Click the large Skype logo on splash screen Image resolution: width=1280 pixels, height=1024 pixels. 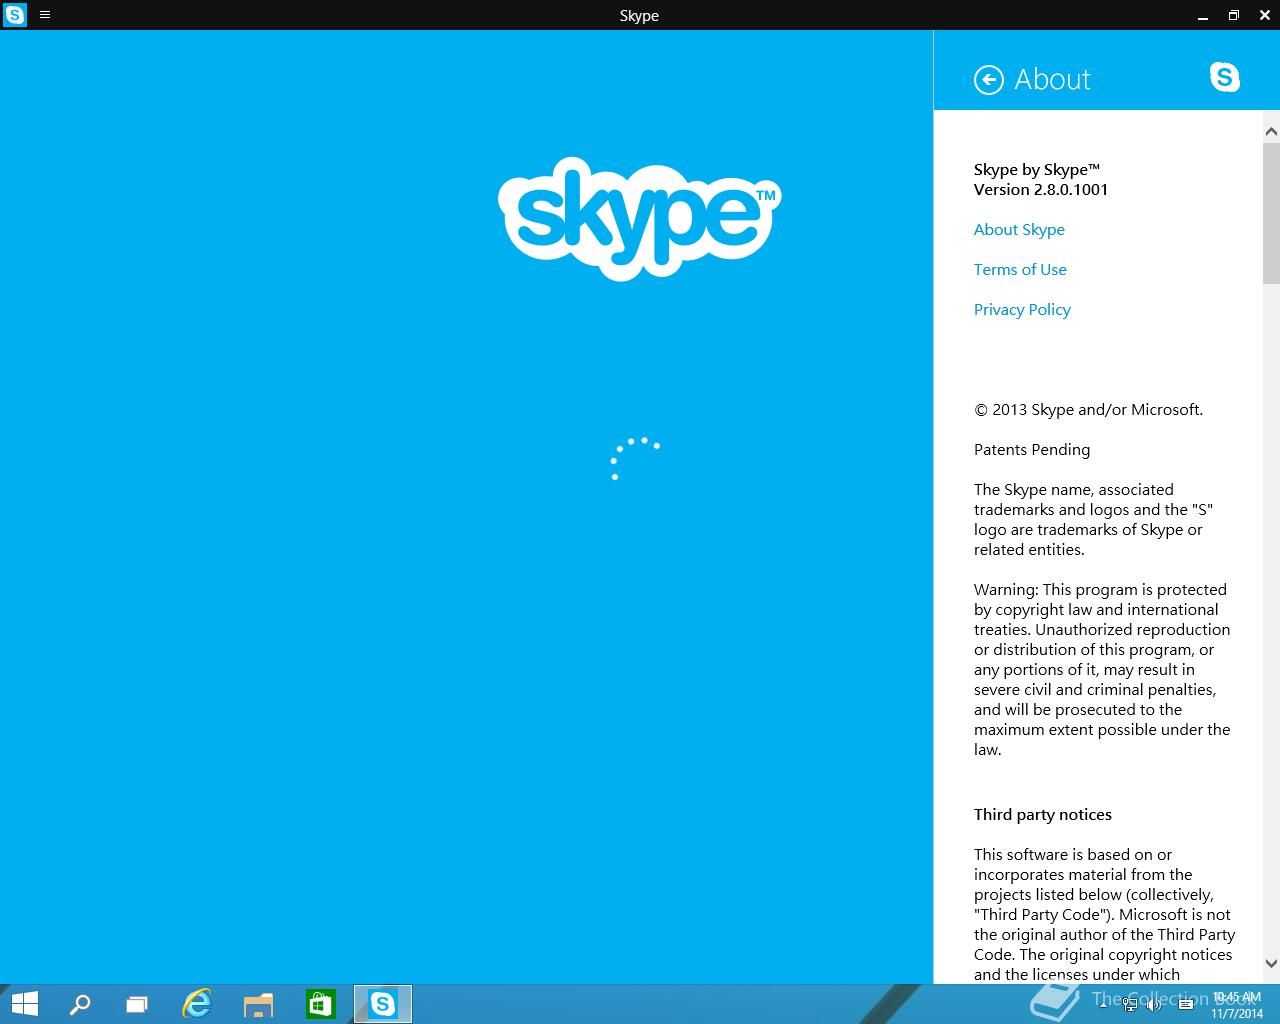639,218
